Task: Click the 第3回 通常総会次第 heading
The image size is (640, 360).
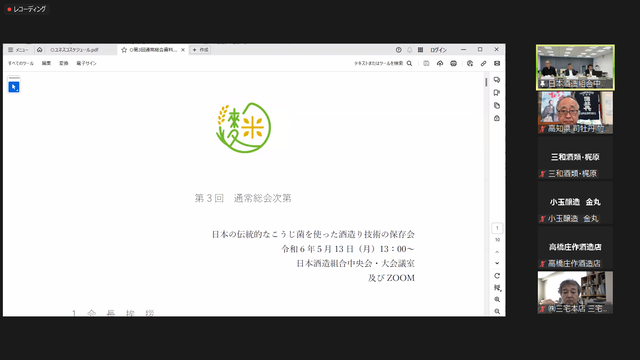Action: pos(243,198)
